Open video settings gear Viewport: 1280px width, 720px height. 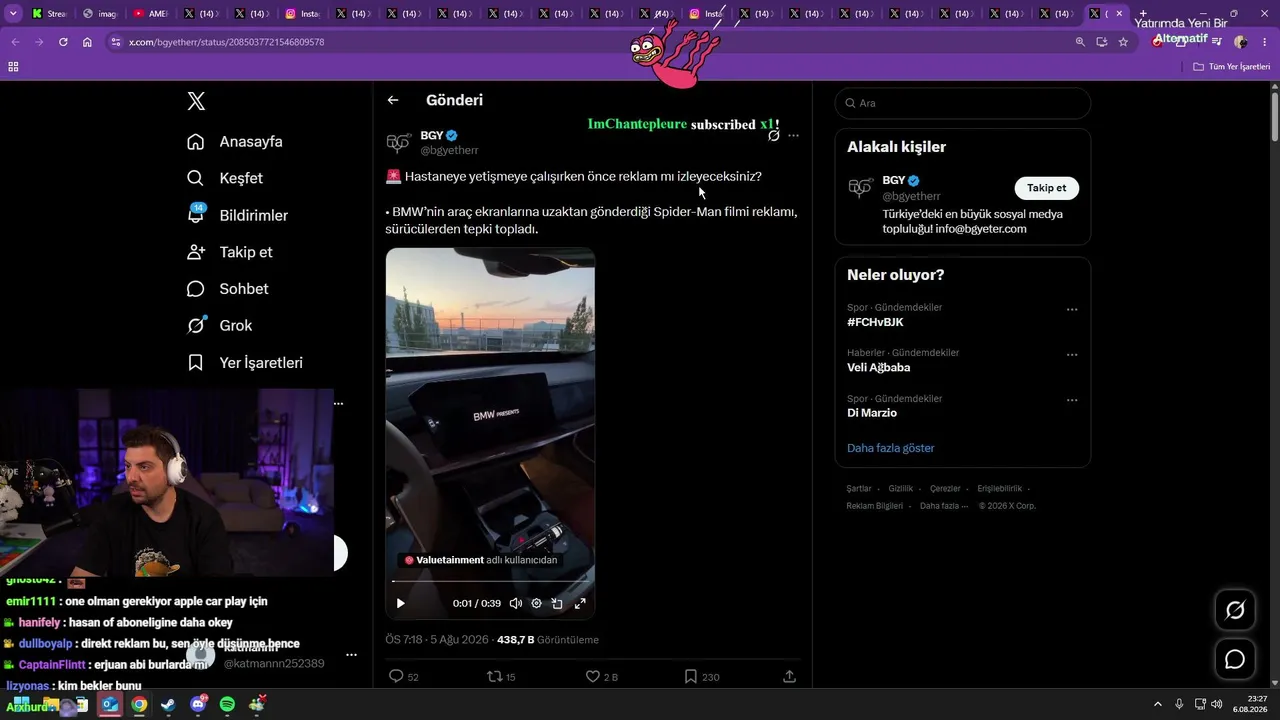pos(536,603)
